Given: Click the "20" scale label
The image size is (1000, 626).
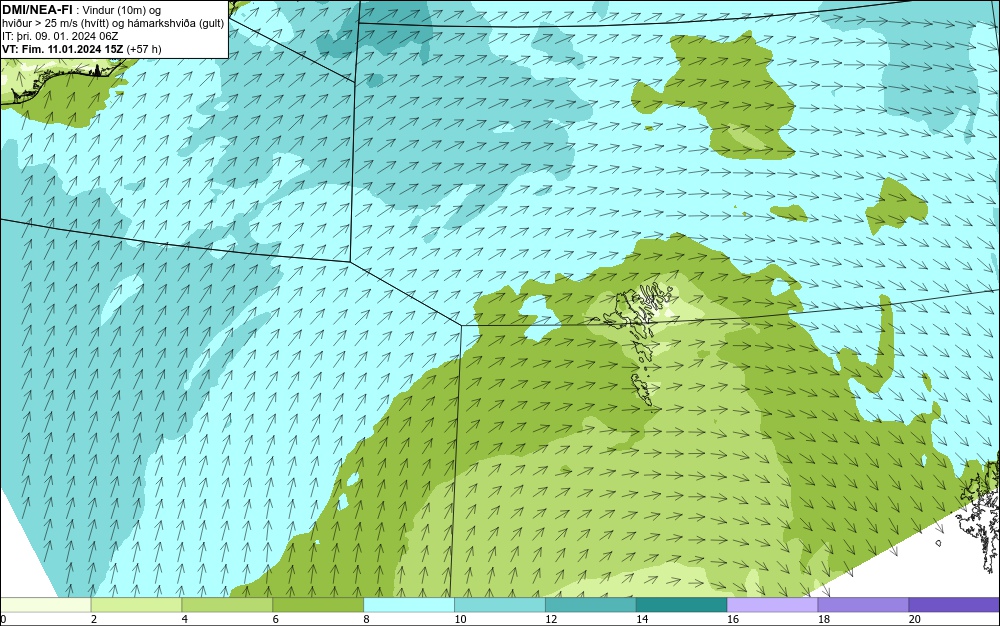Looking at the screenshot, I should coord(915,619).
